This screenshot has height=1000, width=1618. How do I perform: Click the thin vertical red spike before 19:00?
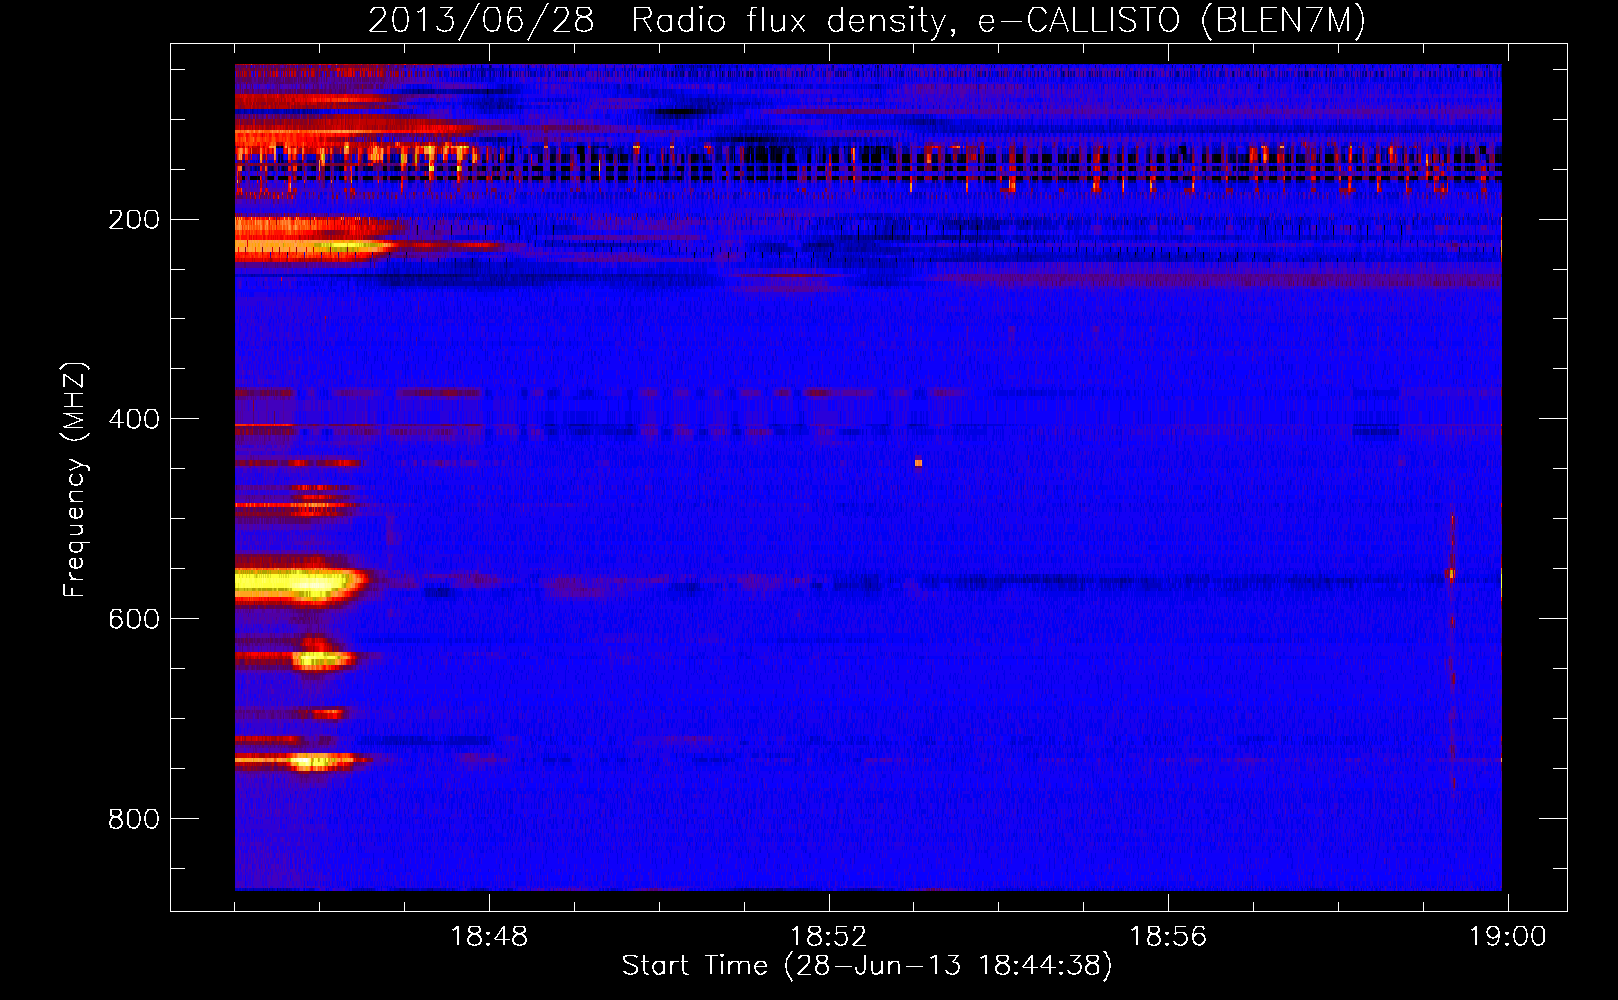1452,650
